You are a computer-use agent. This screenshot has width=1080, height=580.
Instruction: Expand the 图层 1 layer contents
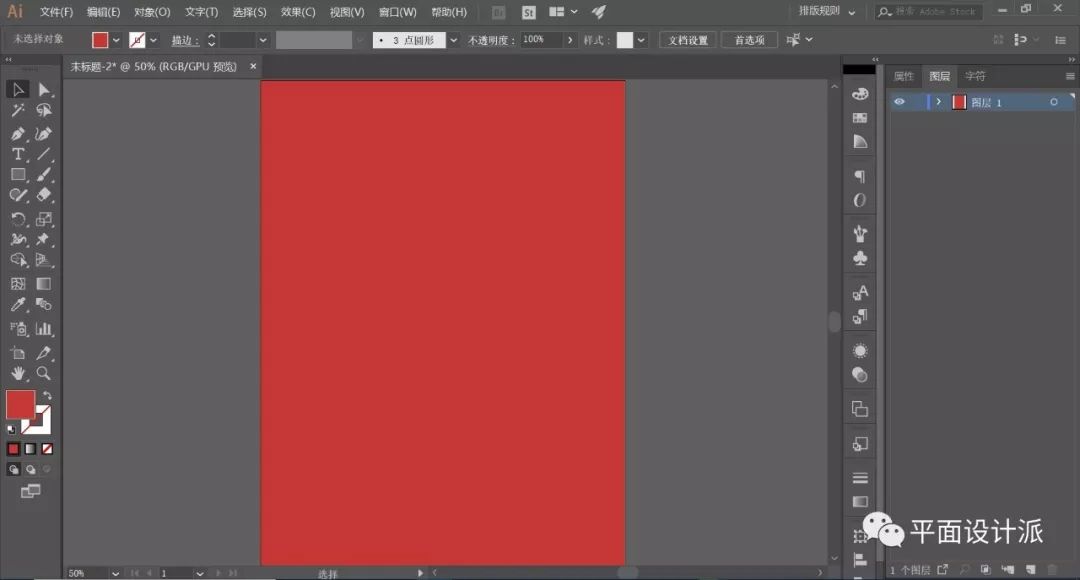938,102
